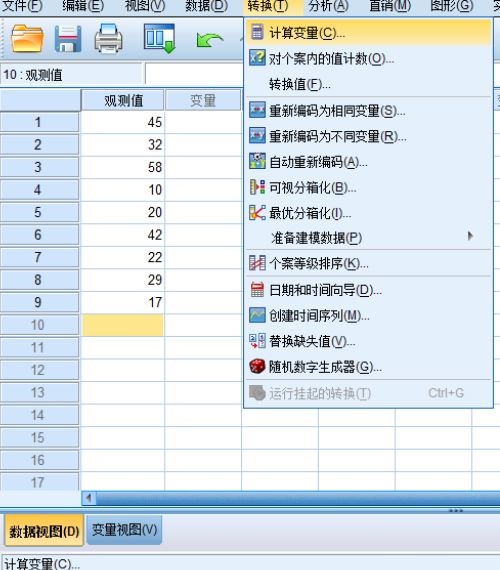
Task: Click the recall dialog toolbar icon
Action: pyautogui.click(x=160, y=38)
